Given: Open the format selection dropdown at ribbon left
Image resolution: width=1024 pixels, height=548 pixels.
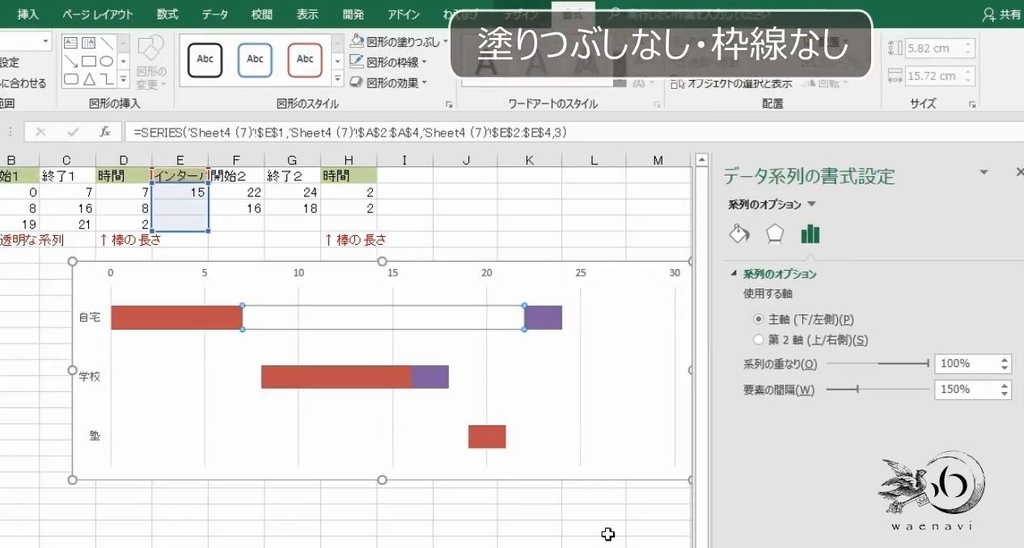Looking at the screenshot, I should (46, 41).
